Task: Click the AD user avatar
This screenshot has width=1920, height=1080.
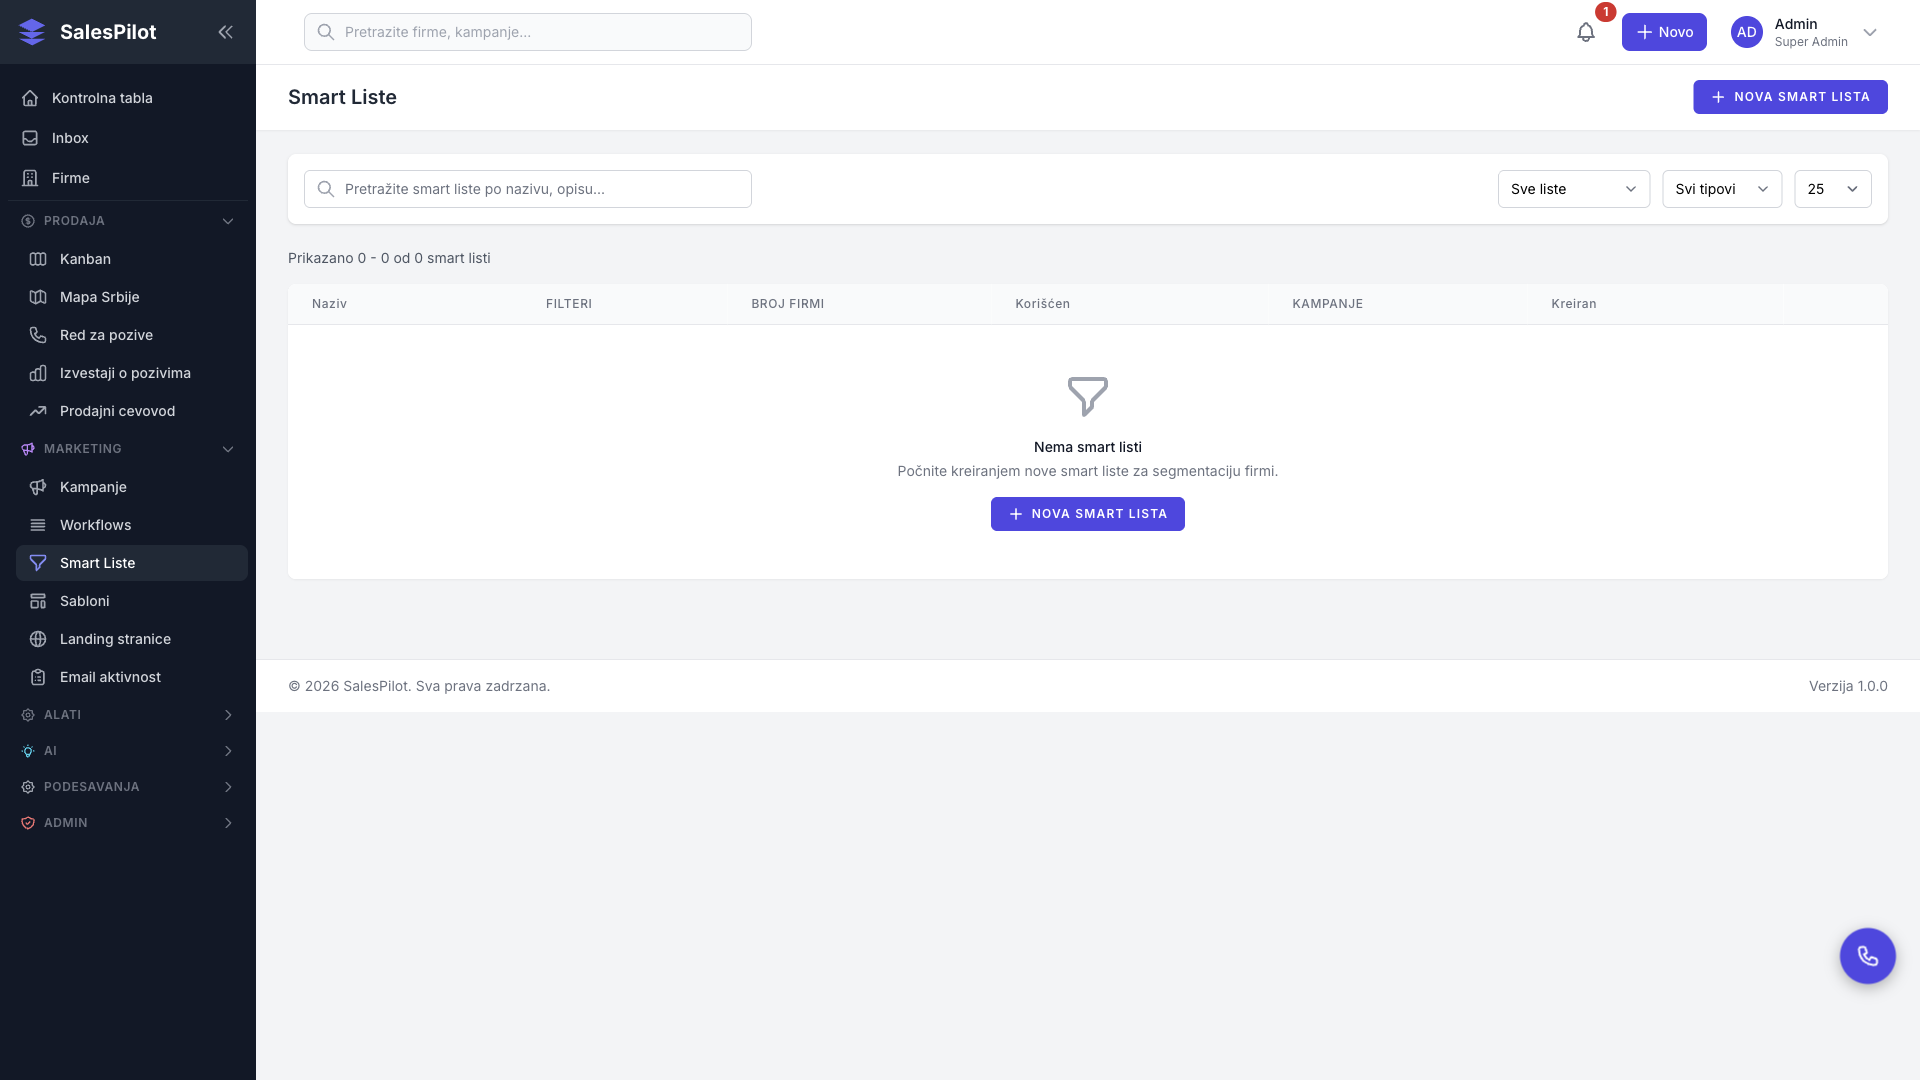Action: tap(1746, 32)
